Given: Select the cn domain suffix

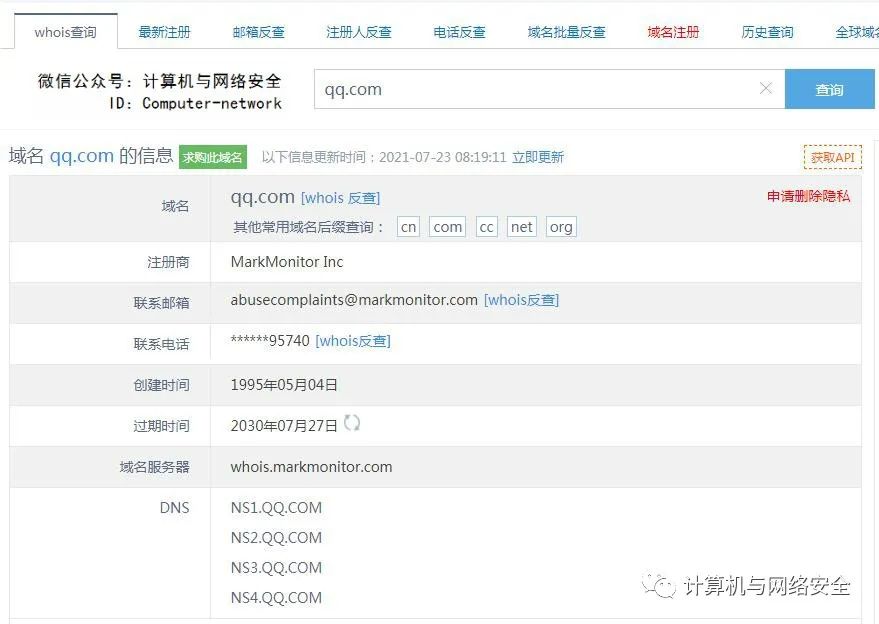Looking at the screenshot, I should tap(408, 227).
